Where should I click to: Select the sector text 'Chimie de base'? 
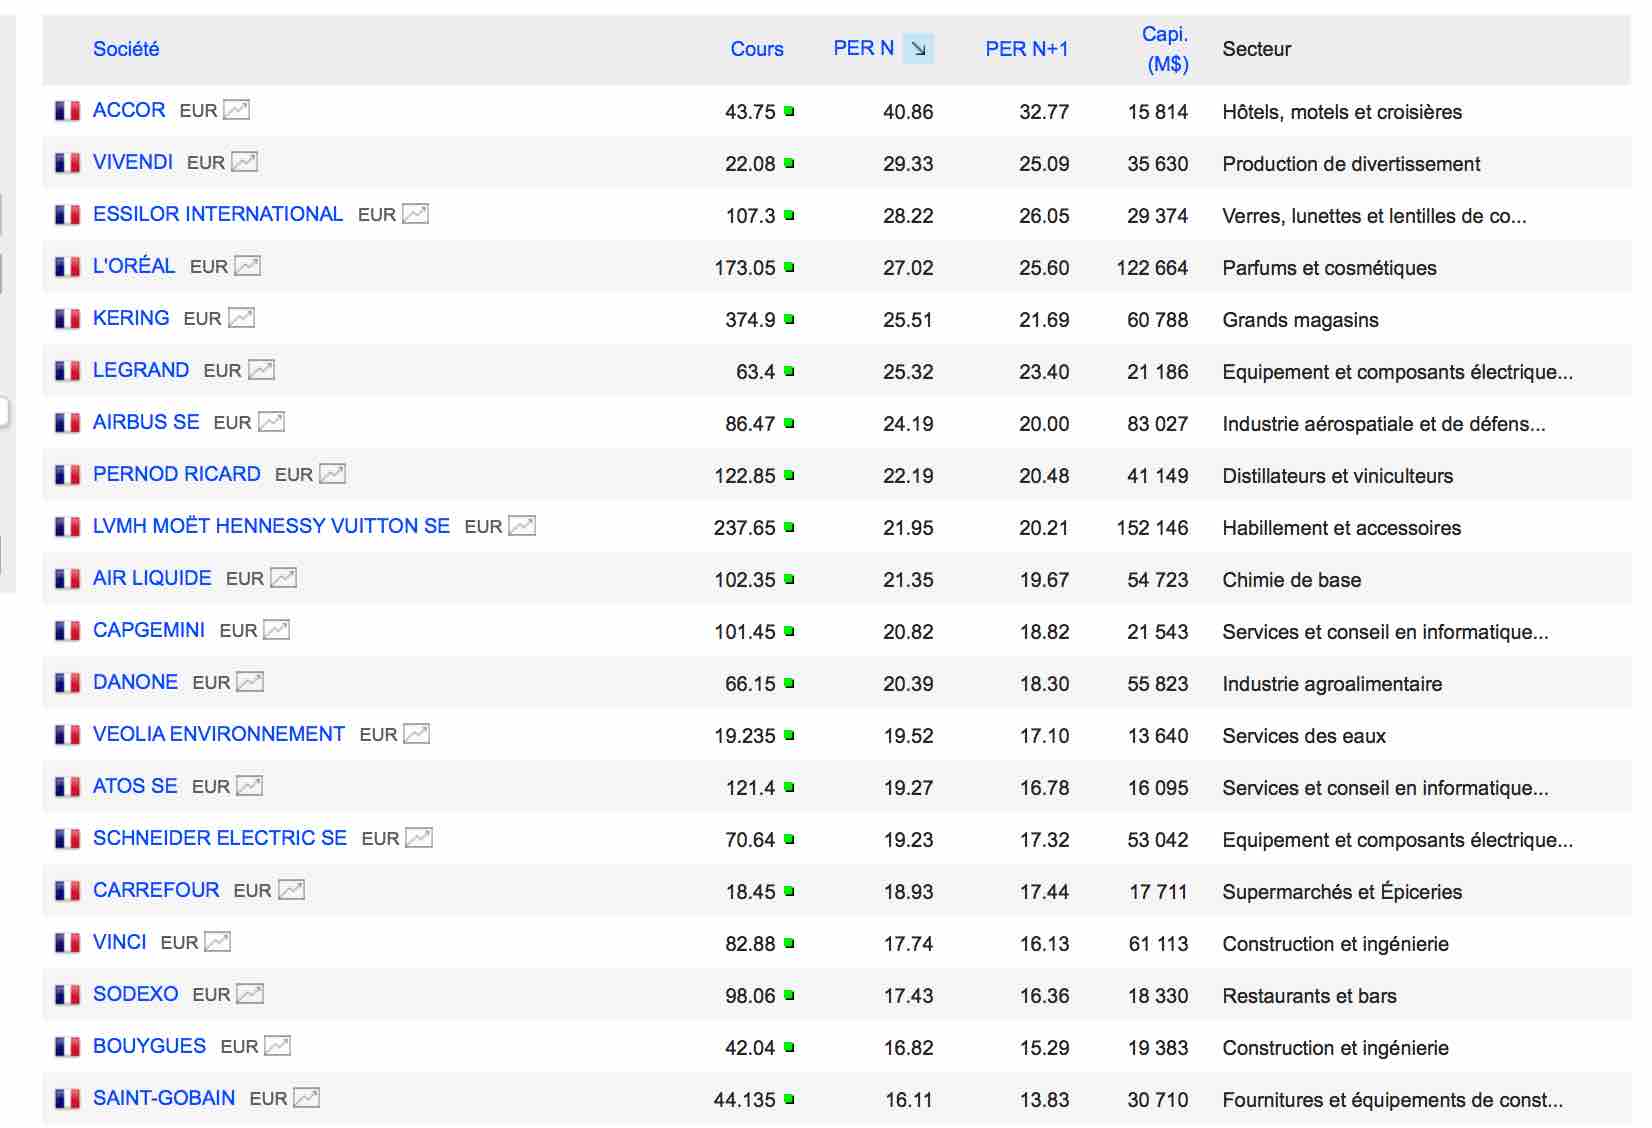click(1291, 580)
